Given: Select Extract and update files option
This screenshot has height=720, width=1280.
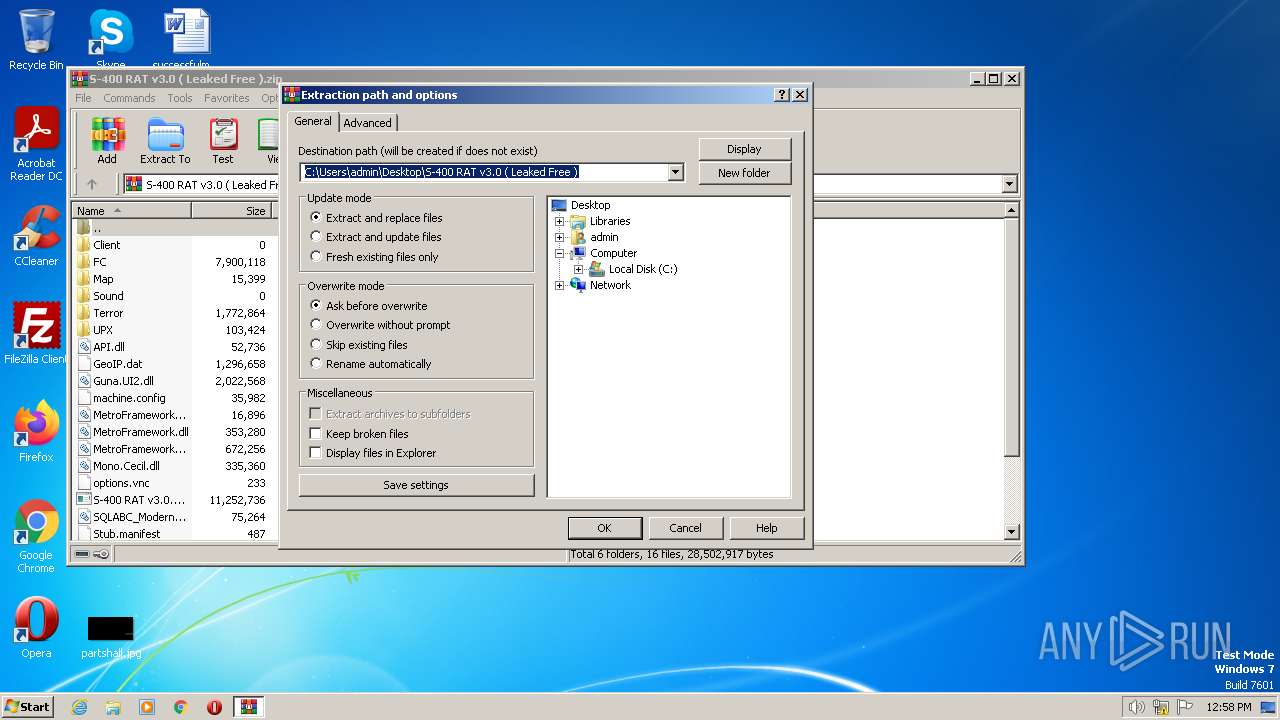Looking at the screenshot, I should tap(376, 237).
